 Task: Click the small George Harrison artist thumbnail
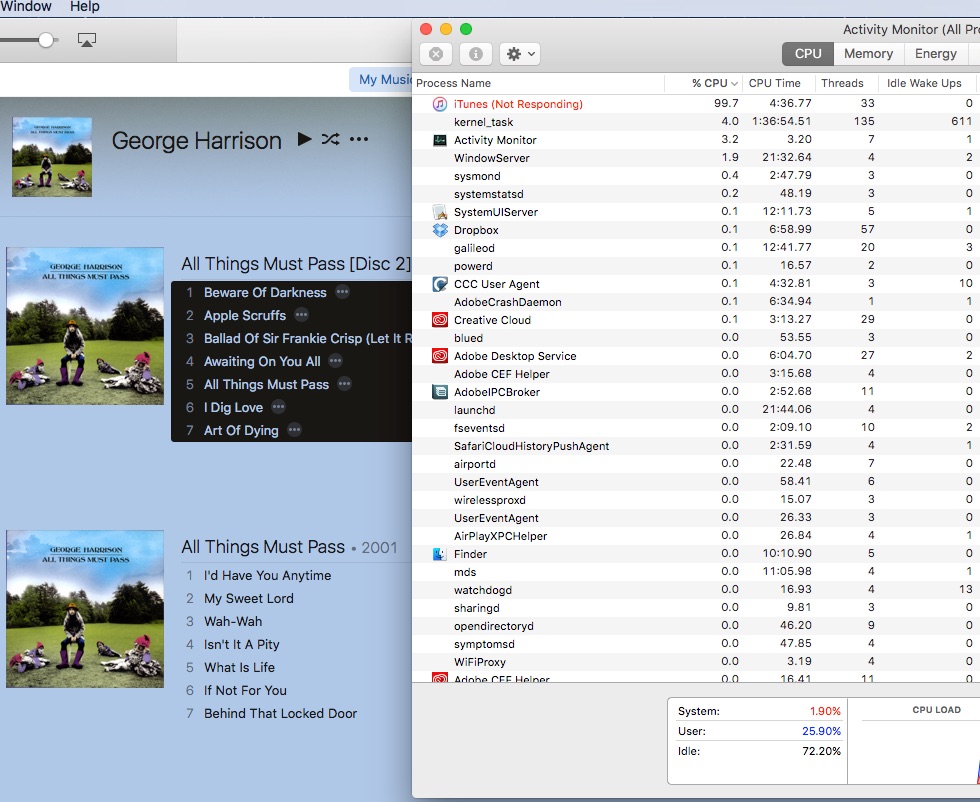(52, 157)
